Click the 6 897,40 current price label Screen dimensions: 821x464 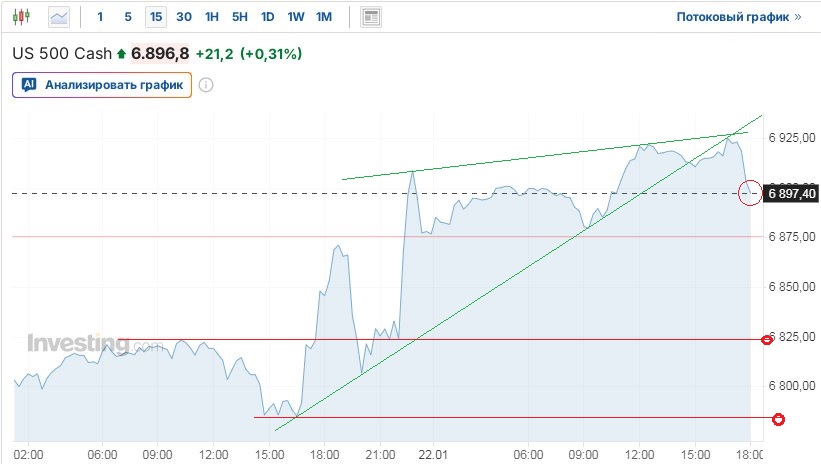791,193
